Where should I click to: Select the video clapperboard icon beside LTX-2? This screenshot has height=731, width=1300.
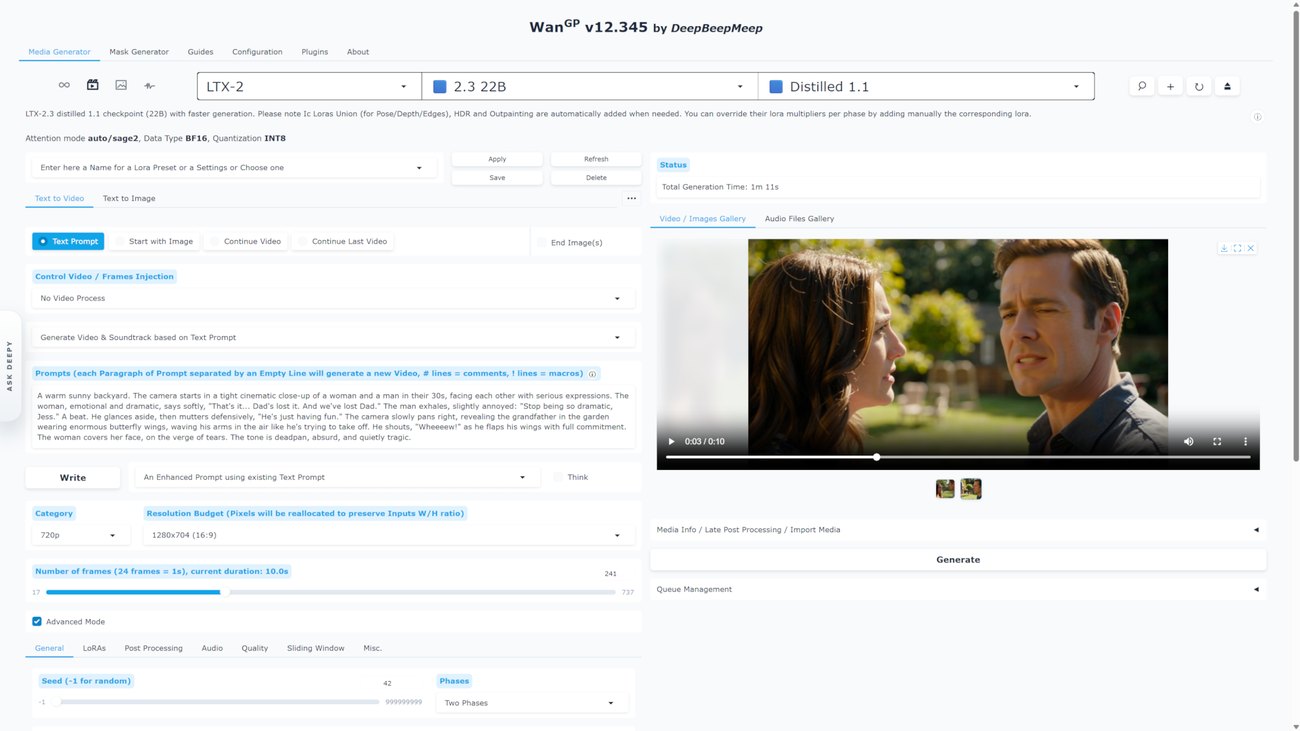tap(93, 86)
